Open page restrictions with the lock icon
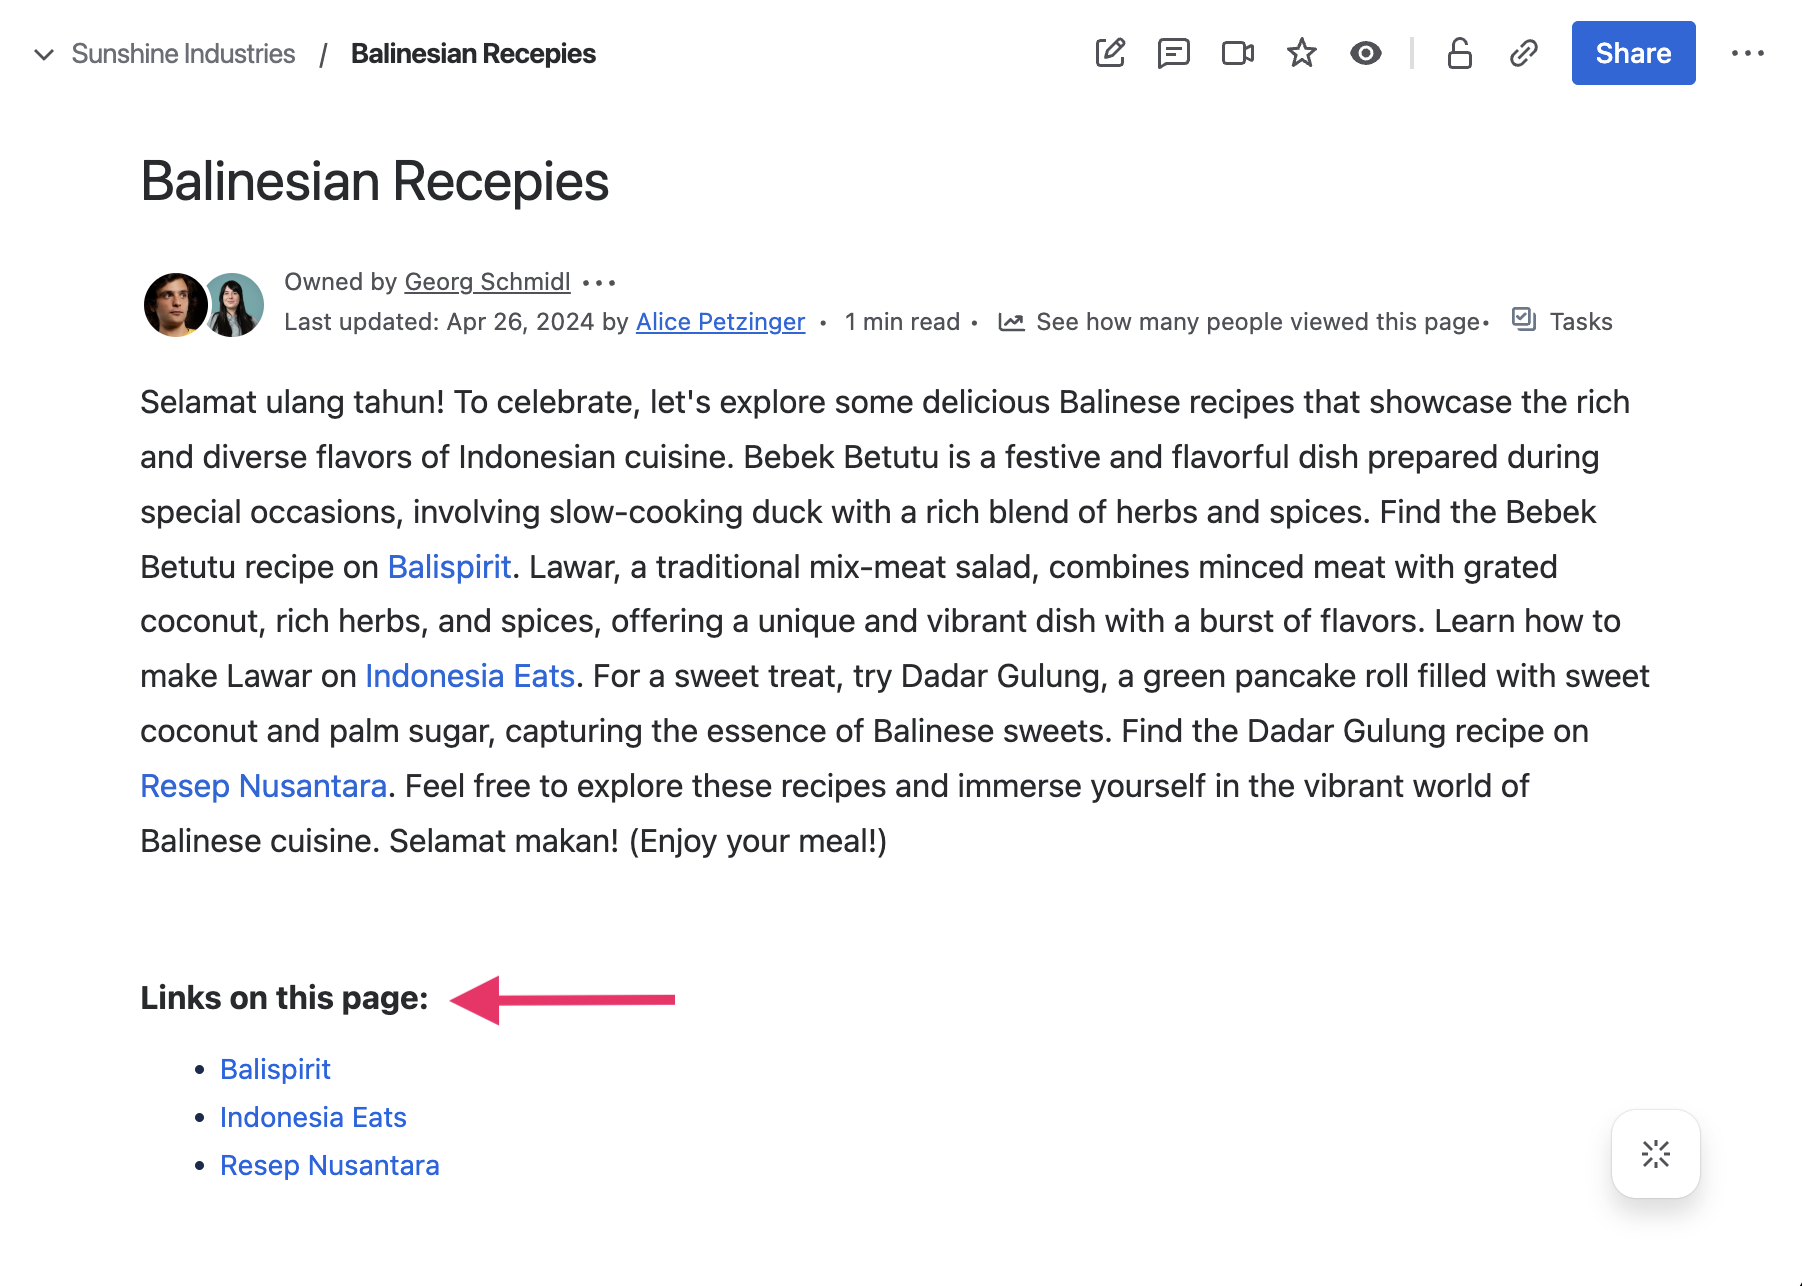The image size is (1802, 1286). point(1459,54)
